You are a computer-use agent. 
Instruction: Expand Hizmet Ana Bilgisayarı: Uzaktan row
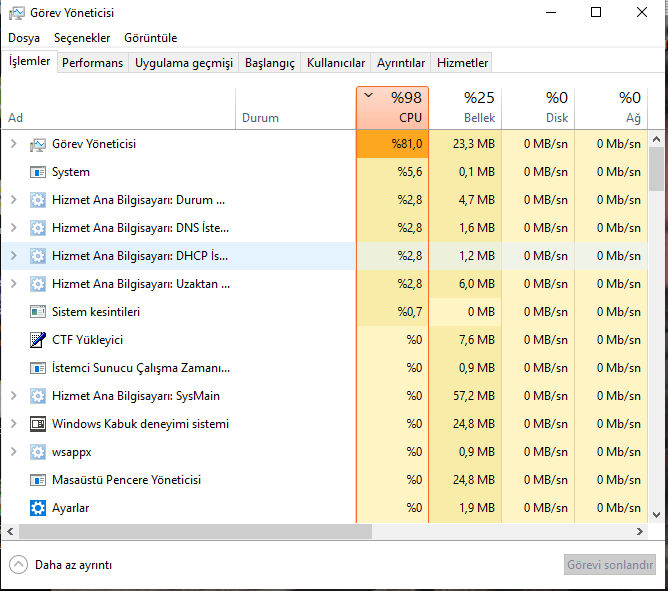(x=13, y=283)
